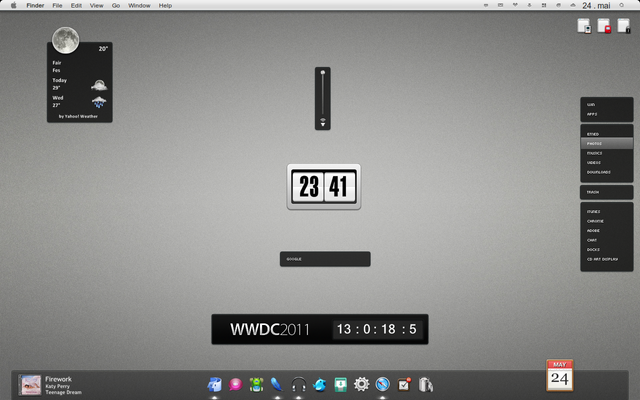Viewport: 640px width, 400px height.
Task: Open System Preferences gear icon
Action: [362, 384]
